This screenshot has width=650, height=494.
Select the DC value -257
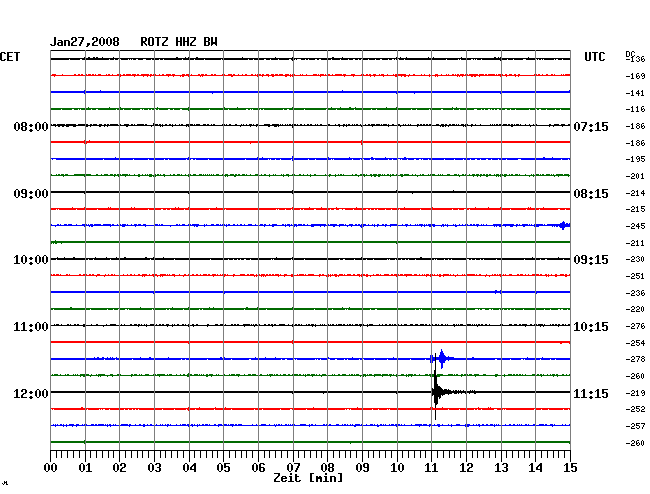635,426
